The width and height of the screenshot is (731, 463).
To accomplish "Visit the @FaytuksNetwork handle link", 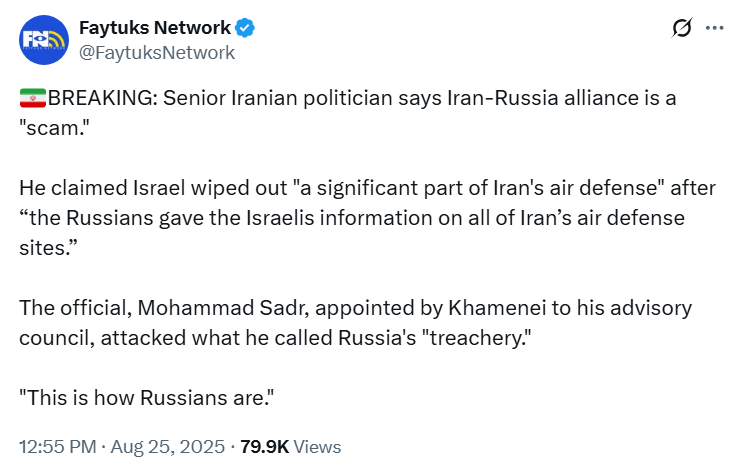I will point(157,53).
